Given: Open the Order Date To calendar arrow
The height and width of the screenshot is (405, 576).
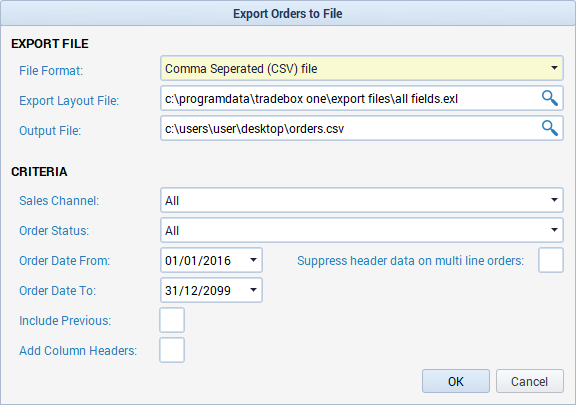Looking at the screenshot, I should point(253,290).
